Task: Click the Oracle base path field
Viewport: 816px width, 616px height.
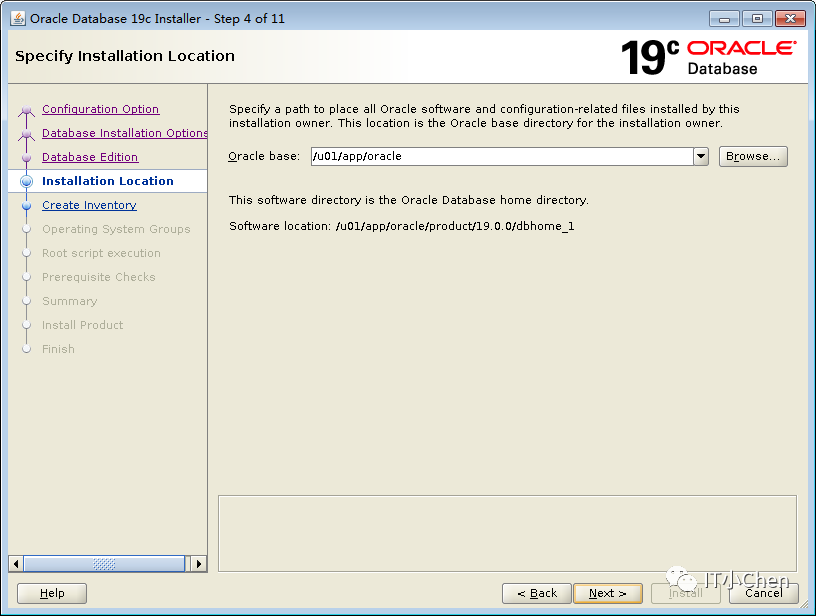Action: point(502,156)
